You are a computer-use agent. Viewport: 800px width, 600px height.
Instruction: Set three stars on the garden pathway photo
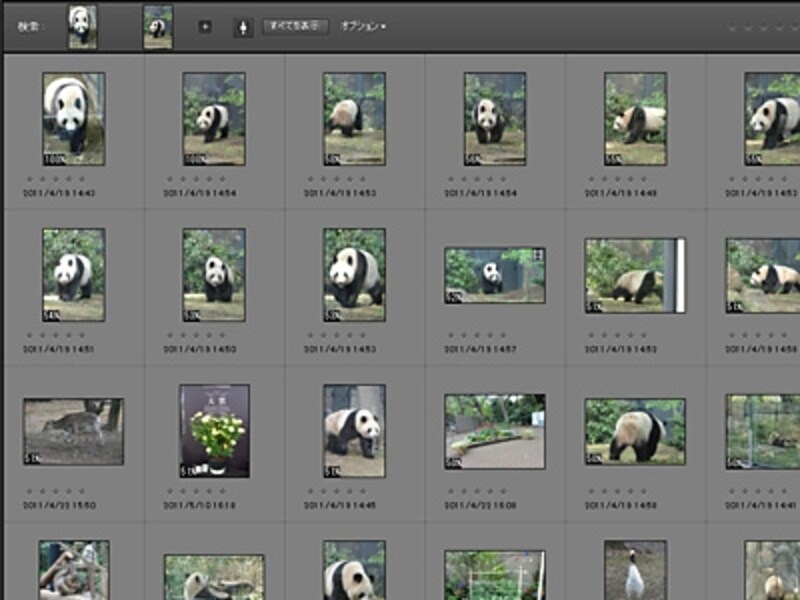477,491
